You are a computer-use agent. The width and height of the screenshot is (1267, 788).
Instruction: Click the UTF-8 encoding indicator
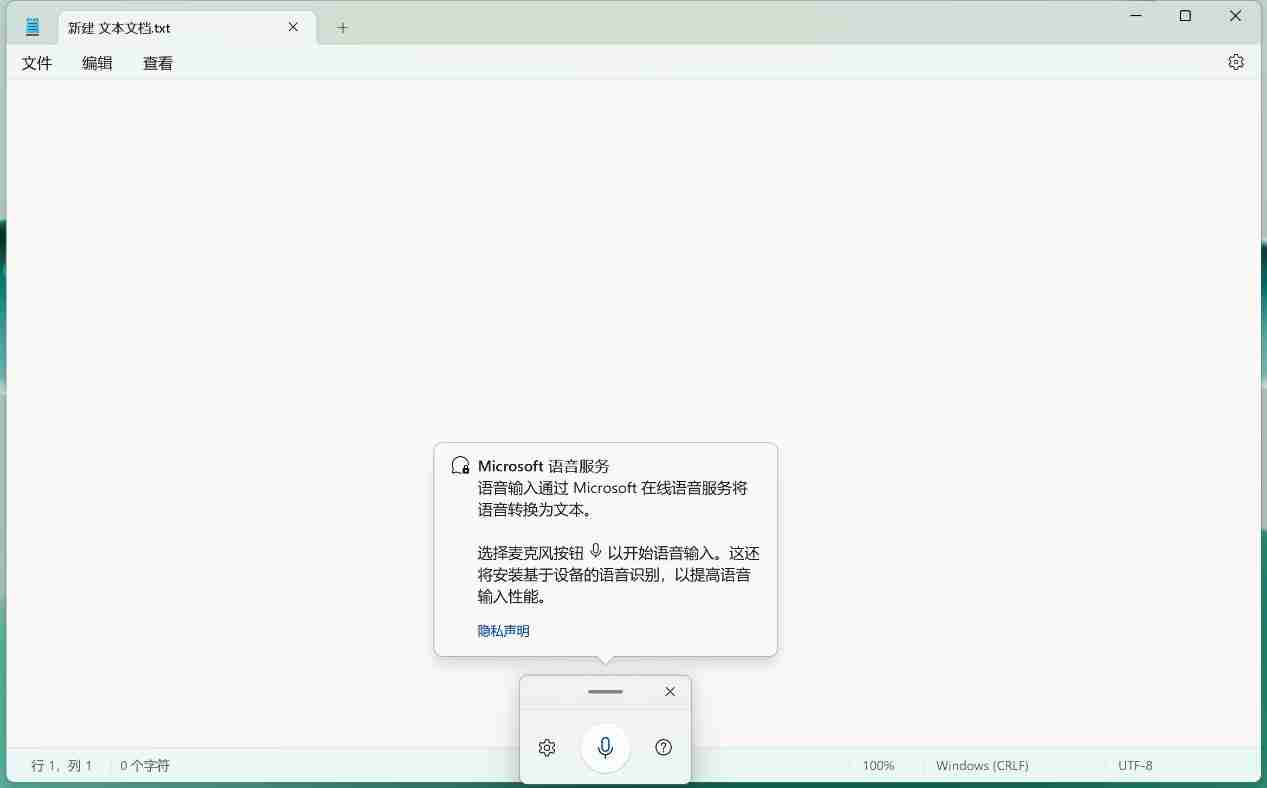1135,765
